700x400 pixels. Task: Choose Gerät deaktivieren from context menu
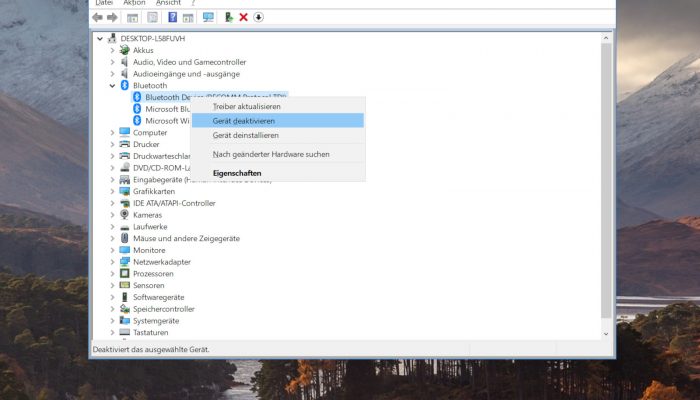(278, 121)
